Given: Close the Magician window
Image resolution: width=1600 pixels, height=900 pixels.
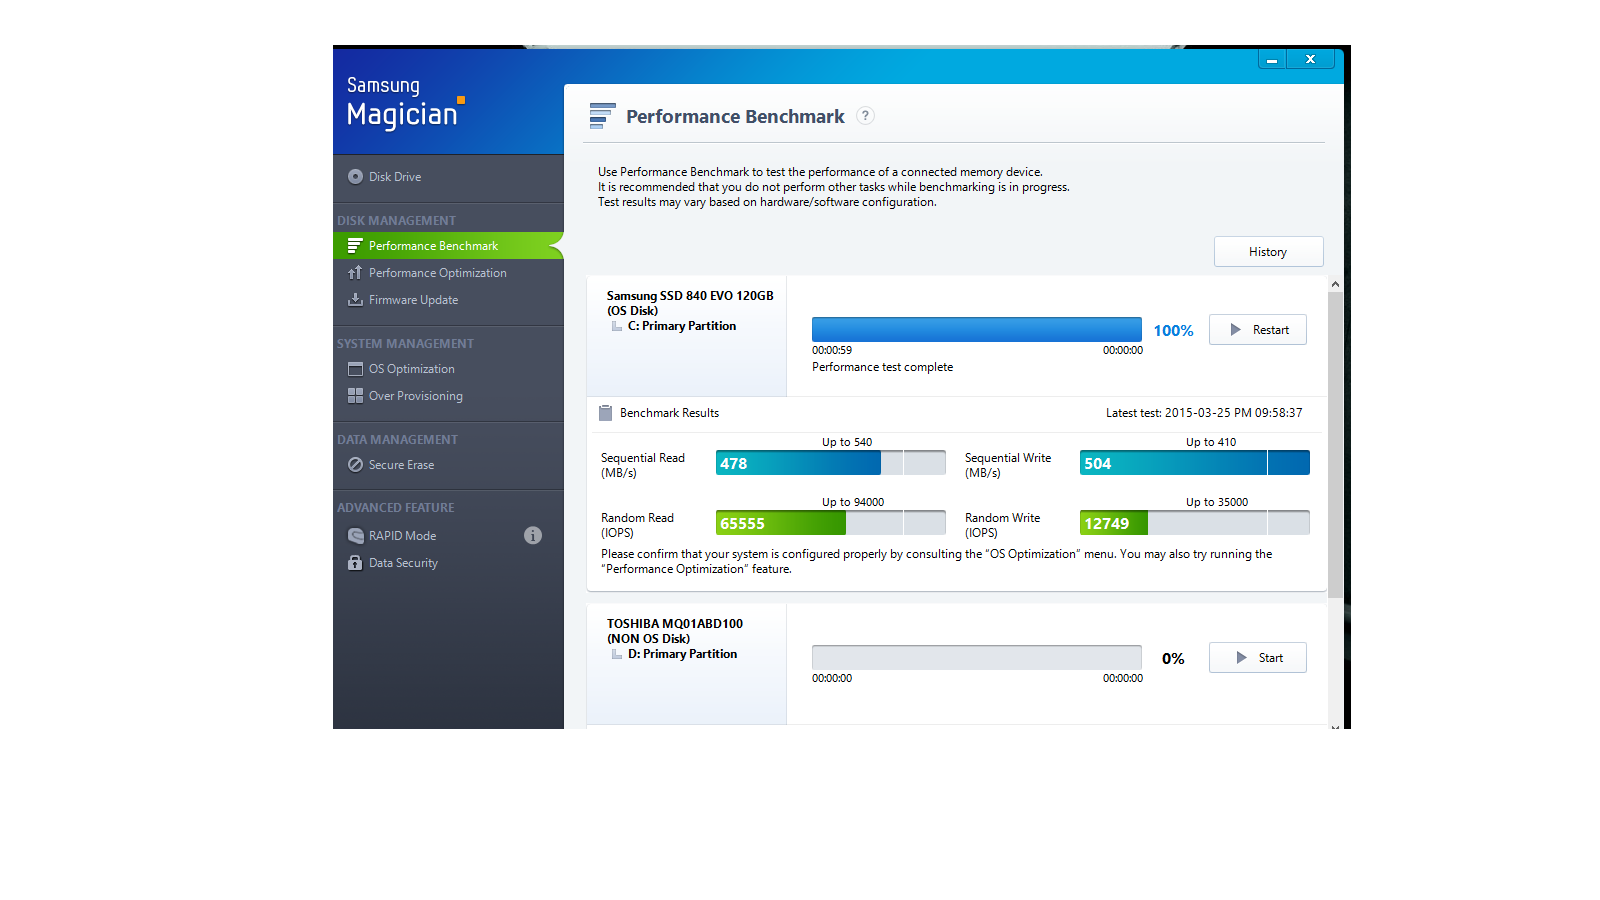Looking at the screenshot, I should click(1311, 60).
